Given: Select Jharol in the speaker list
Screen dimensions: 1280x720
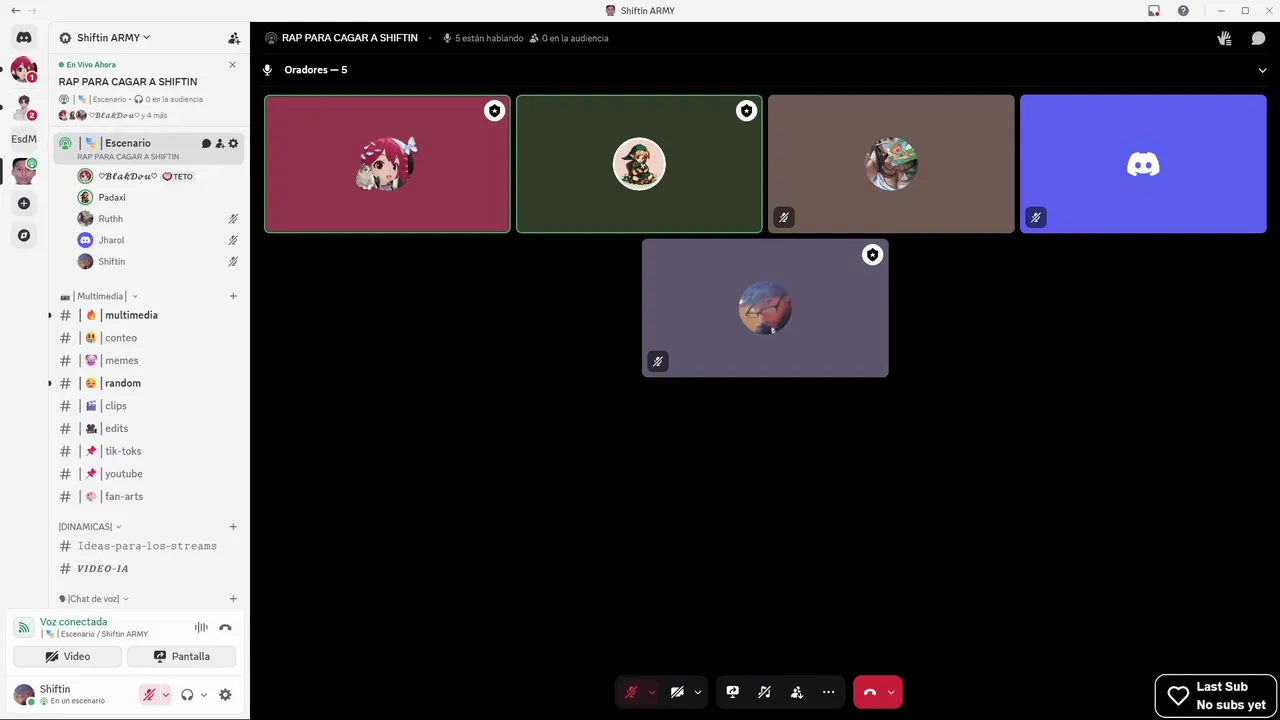Looking at the screenshot, I should [x=158, y=240].
